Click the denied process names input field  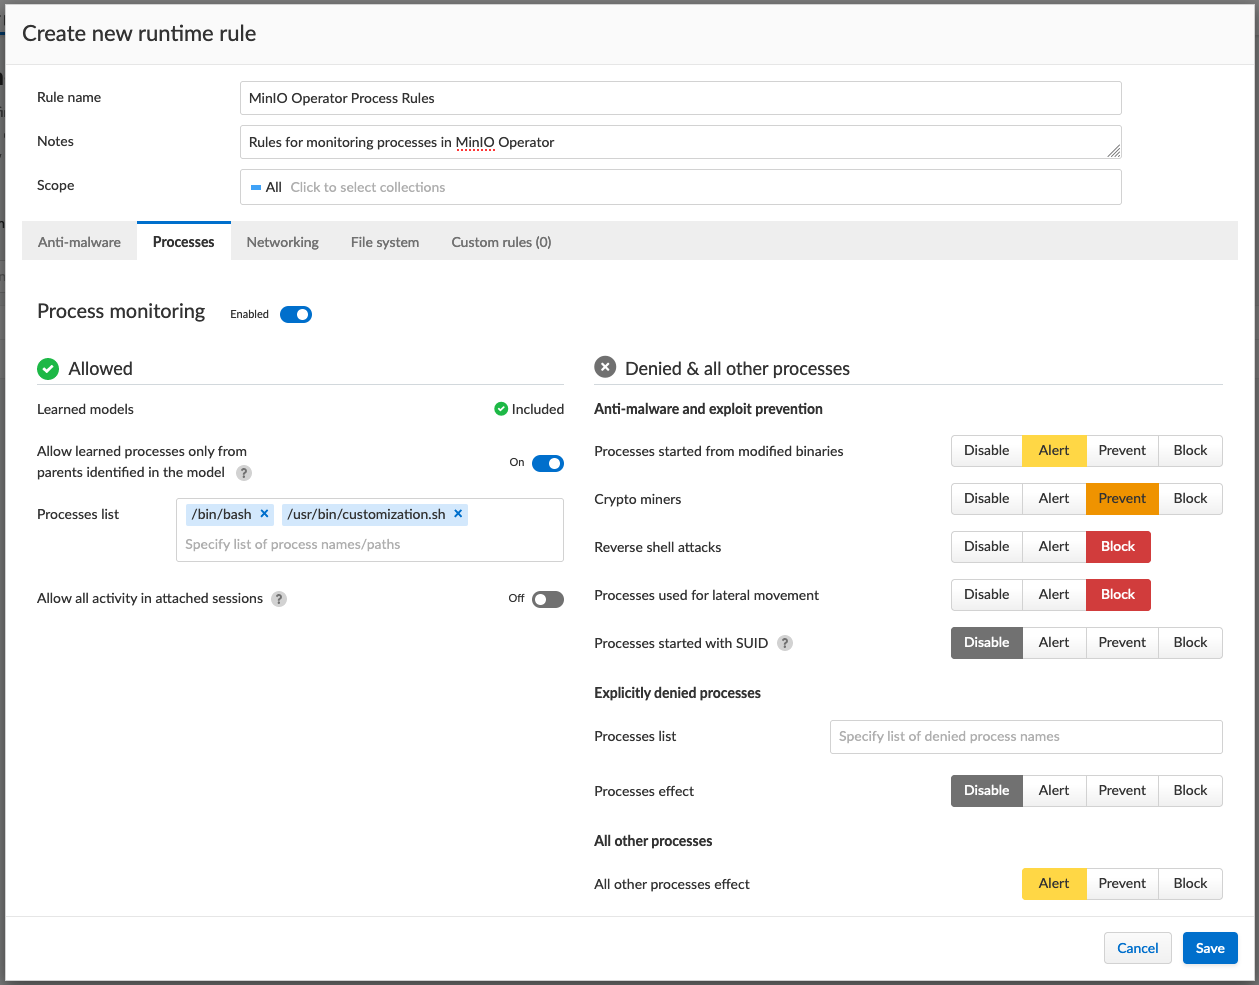pyautogui.click(x=1025, y=737)
